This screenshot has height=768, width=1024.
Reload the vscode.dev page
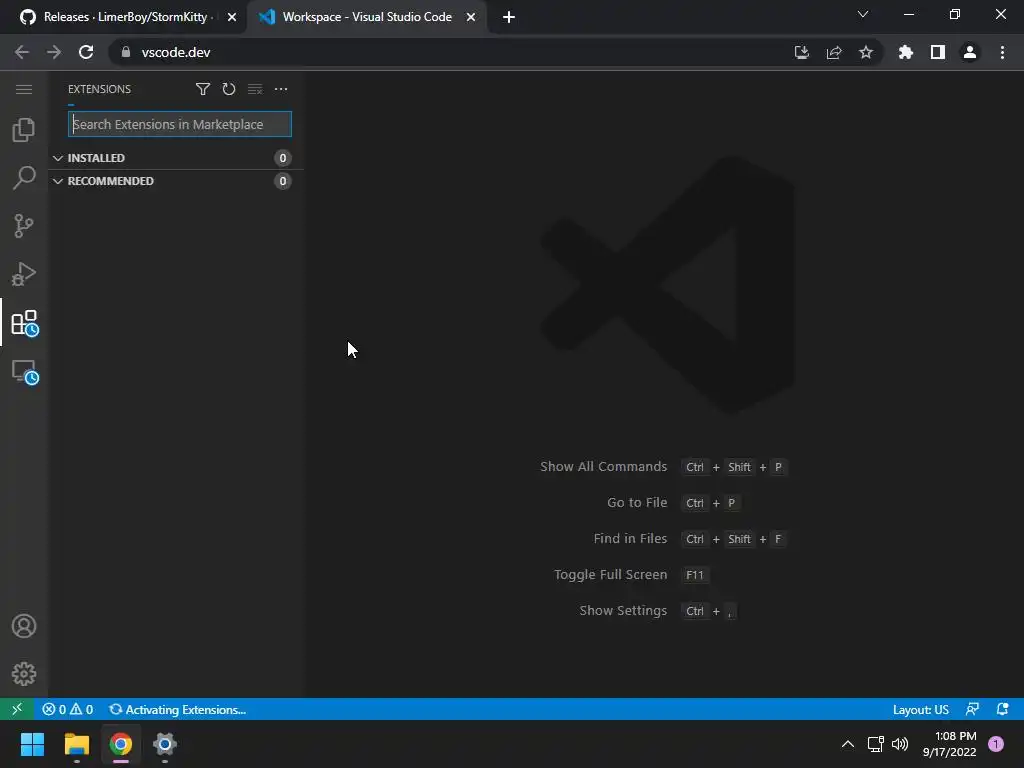(86, 52)
